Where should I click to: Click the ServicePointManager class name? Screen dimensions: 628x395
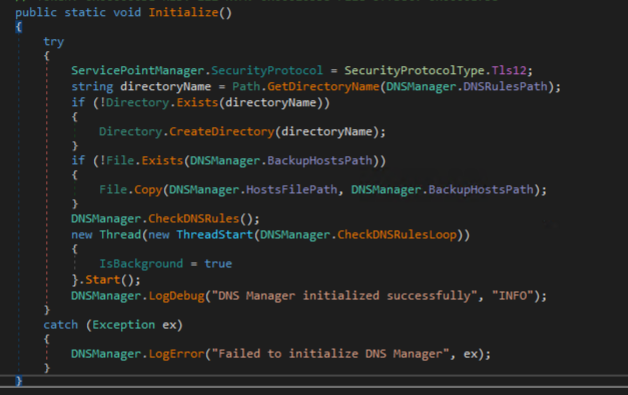tap(138, 71)
